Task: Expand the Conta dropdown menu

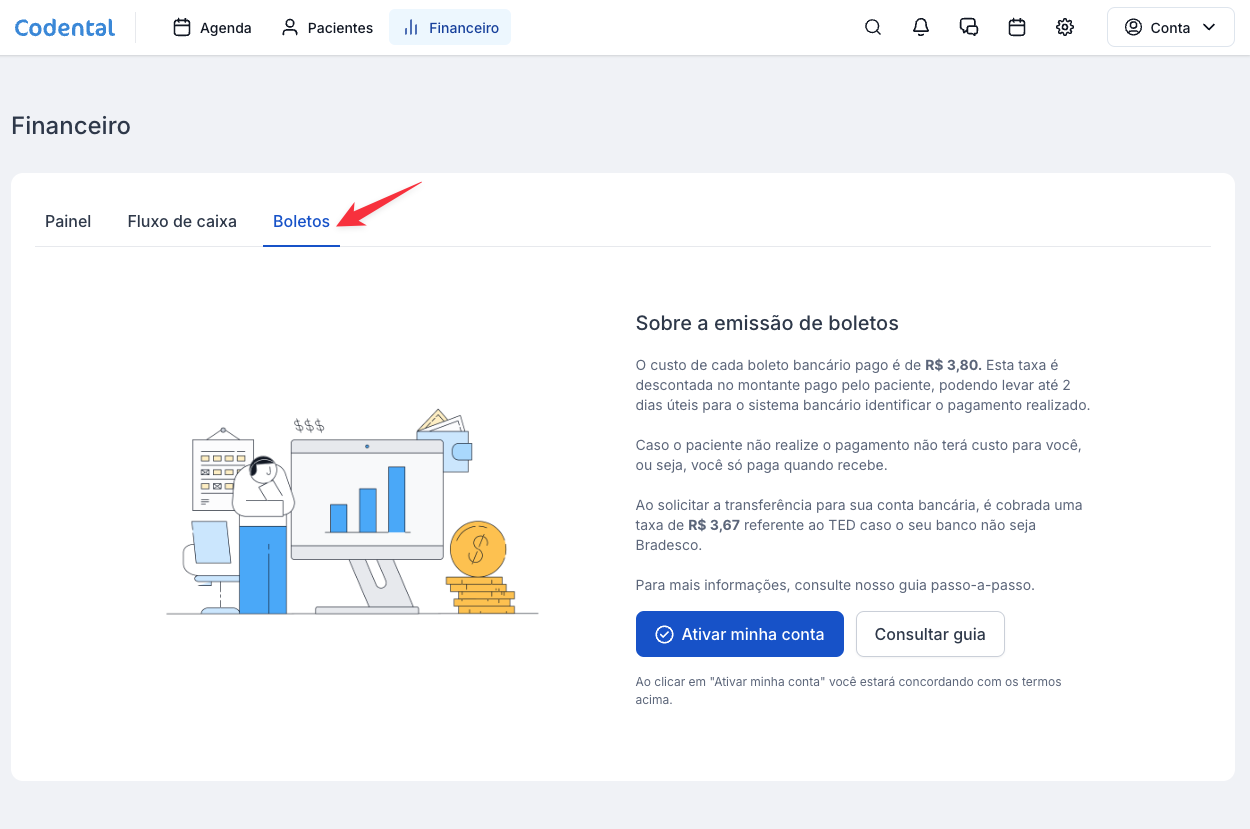Action: pos(1170,28)
